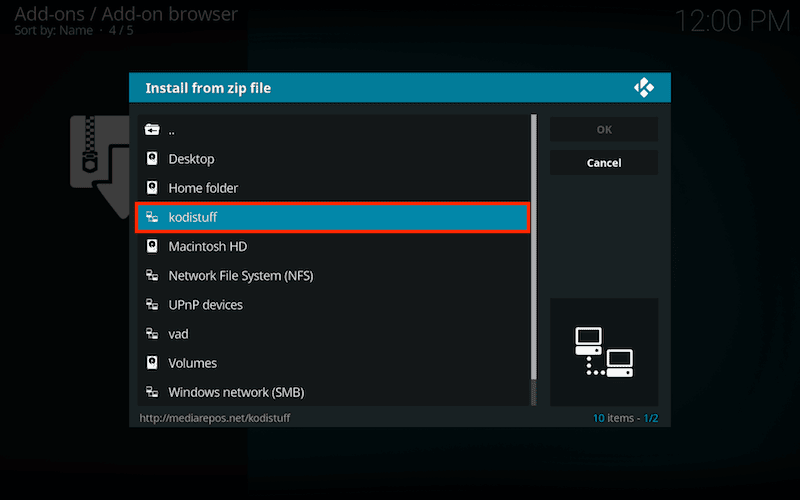Open the Home folder entry
This screenshot has height=500, width=800.
(x=333, y=188)
